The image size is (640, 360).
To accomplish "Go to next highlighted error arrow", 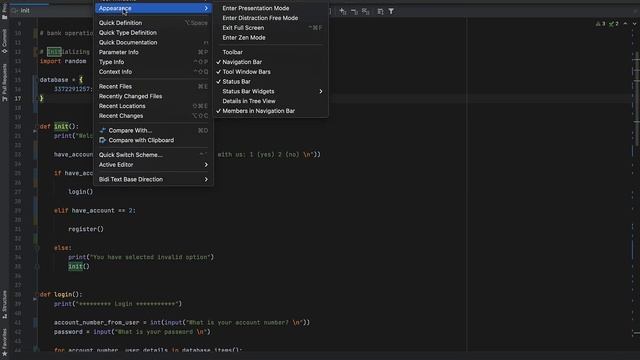I will pyautogui.click(x=634, y=24).
